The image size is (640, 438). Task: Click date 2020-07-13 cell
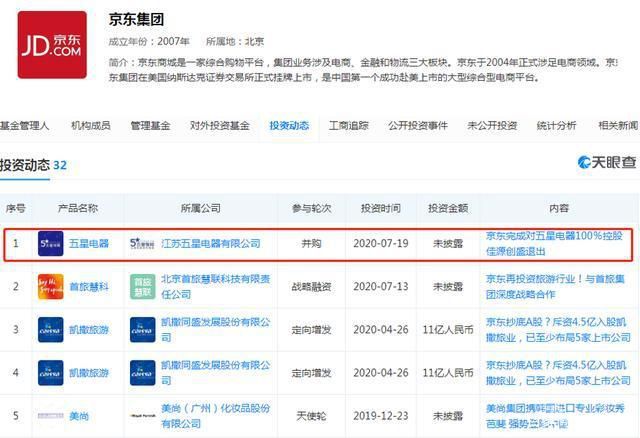[x=381, y=287]
